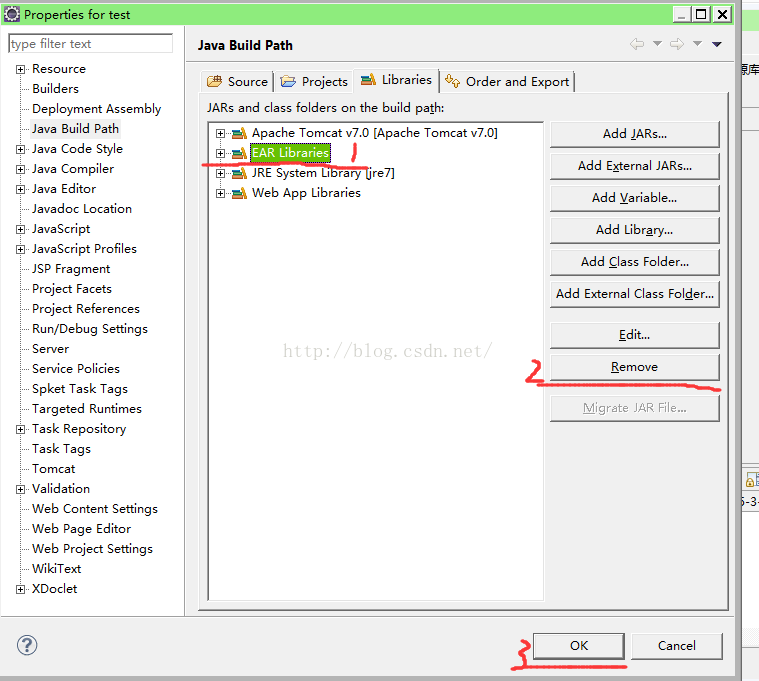The image size is (759, 681).
Task: Open the Builders properties page
Action: point(55,89)
